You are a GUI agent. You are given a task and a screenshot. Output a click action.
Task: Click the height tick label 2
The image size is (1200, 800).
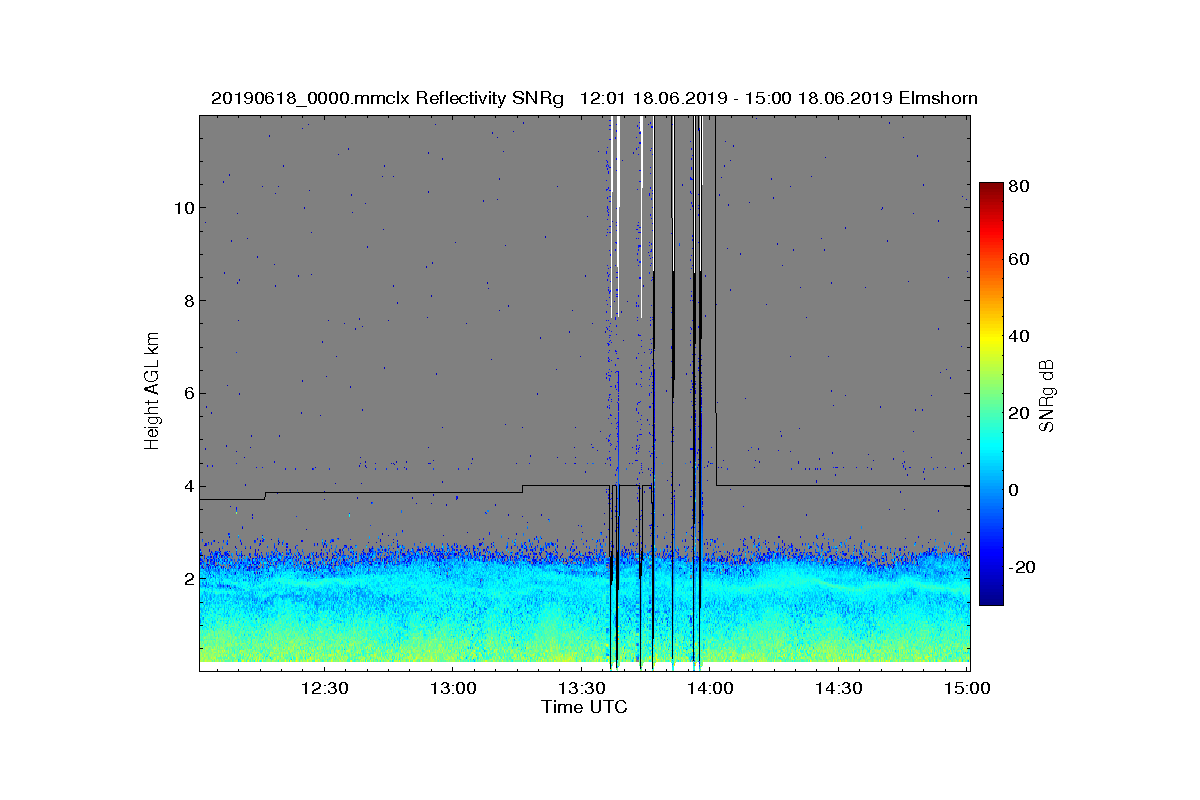pyautogui.click(x=187, y=579)
